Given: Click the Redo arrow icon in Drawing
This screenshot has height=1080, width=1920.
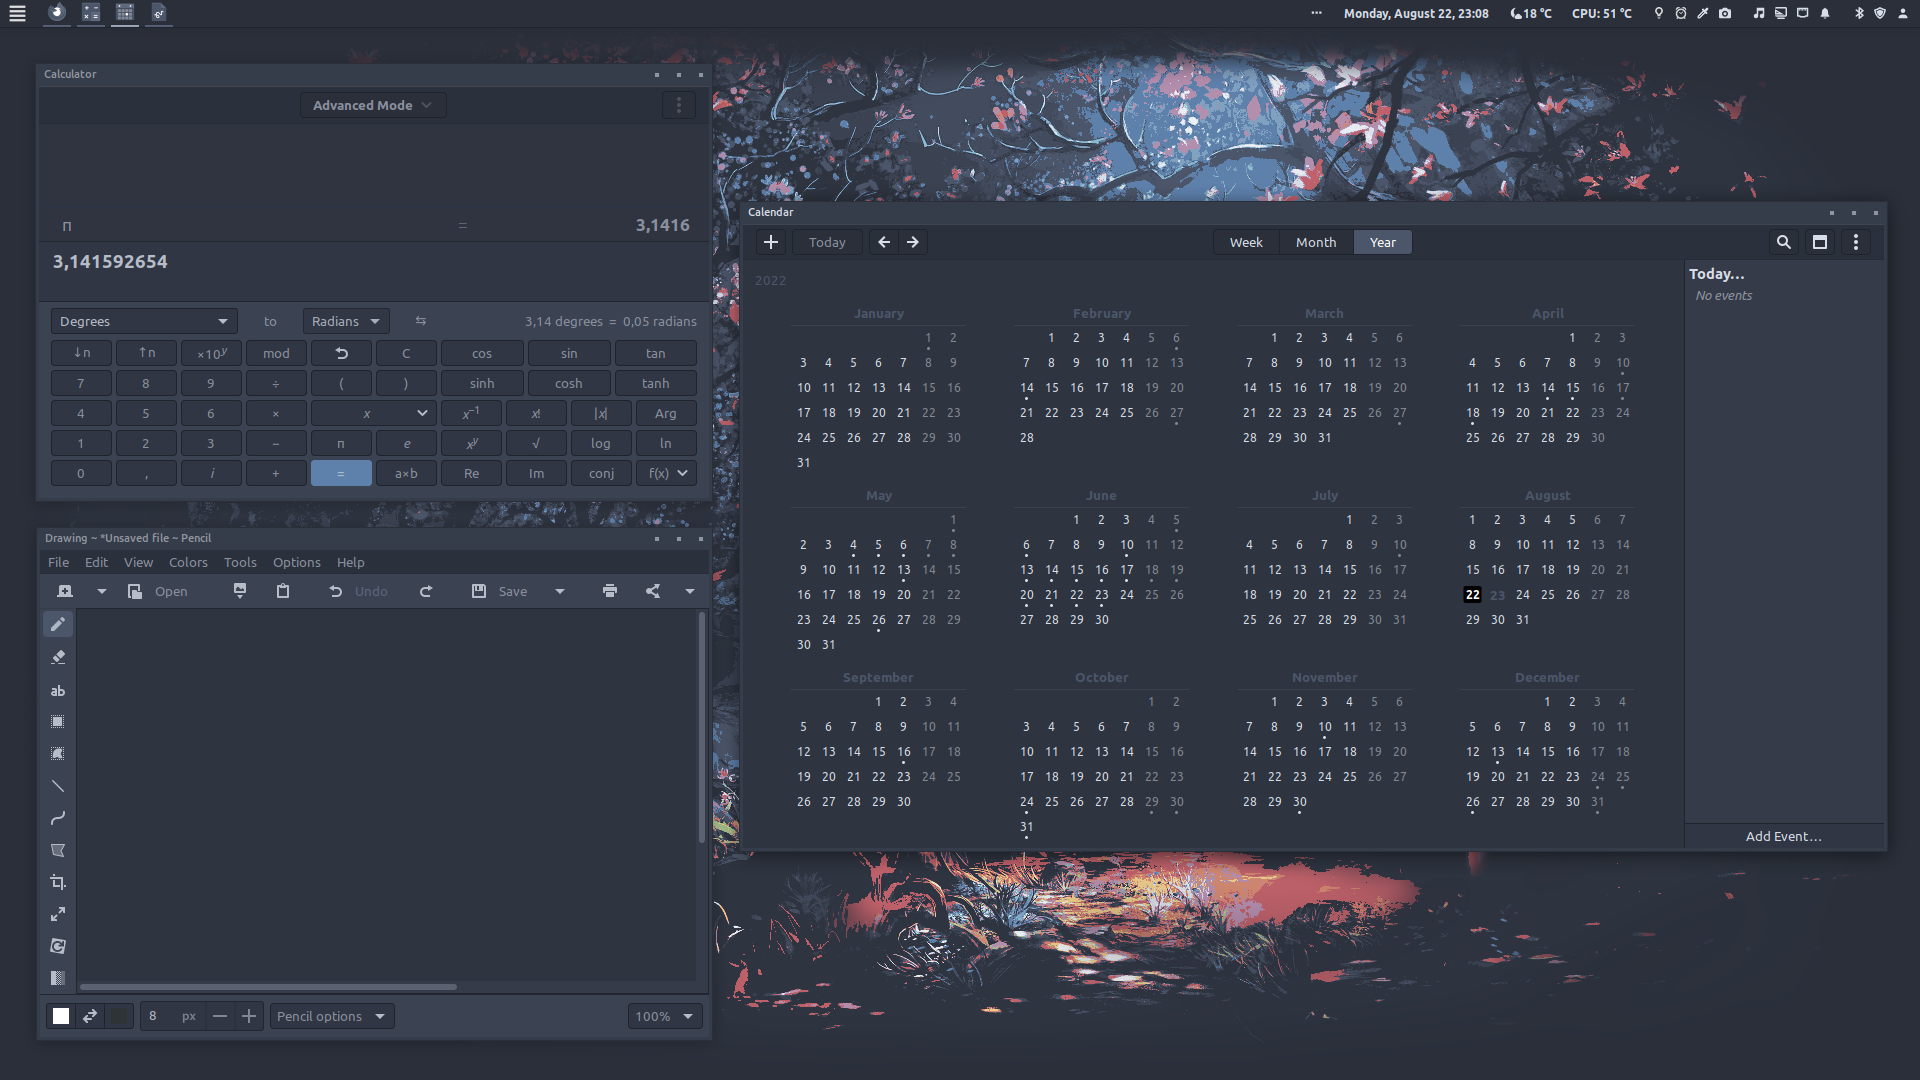Looking at the screenshot, I should 426,591.
